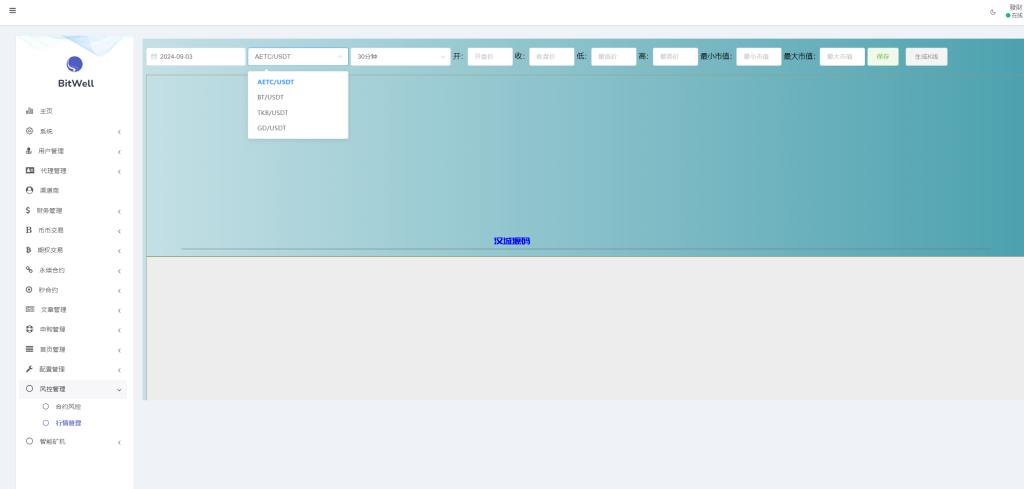The width and height of the screenshot is (1024, 489).
Task: Open the 30分钟 interval dropdown
Action: (400, 57)
